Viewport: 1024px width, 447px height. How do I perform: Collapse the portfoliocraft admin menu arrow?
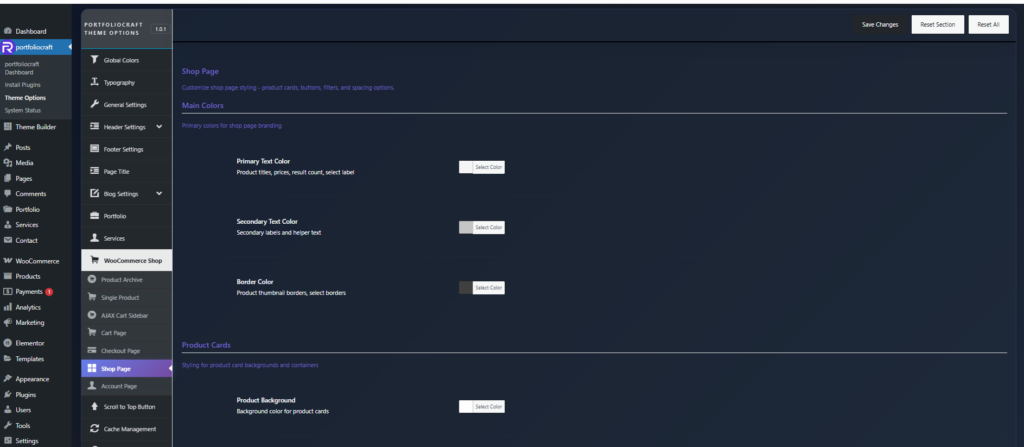69,47
